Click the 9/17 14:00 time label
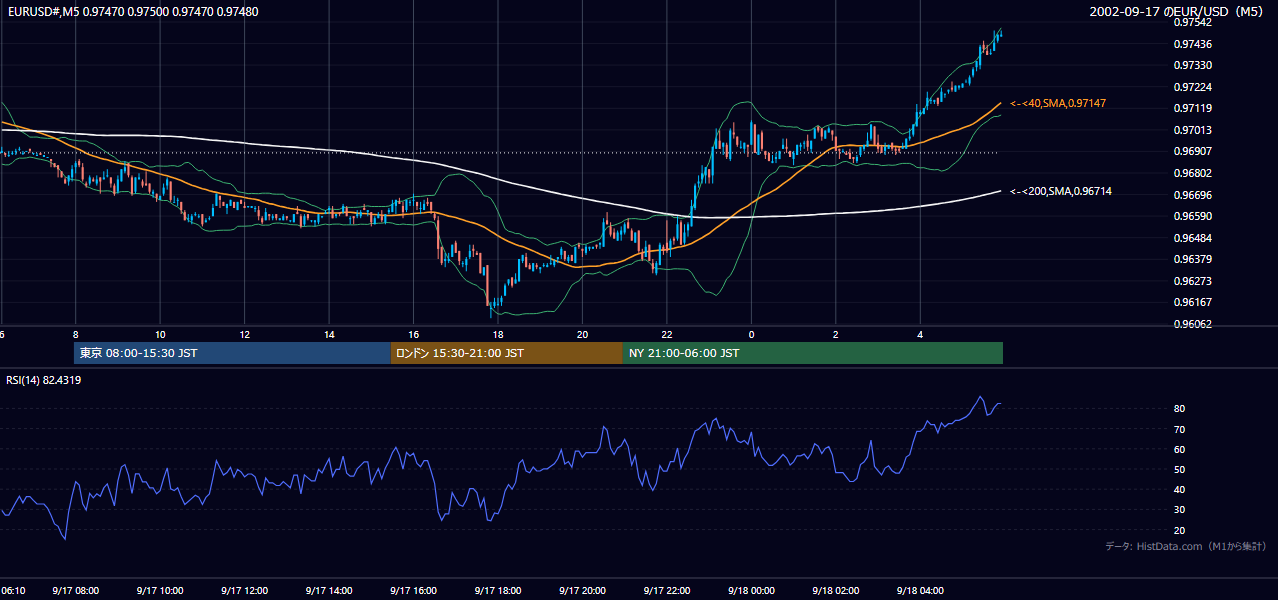1278x600 pixels. (x=329, y=591)
